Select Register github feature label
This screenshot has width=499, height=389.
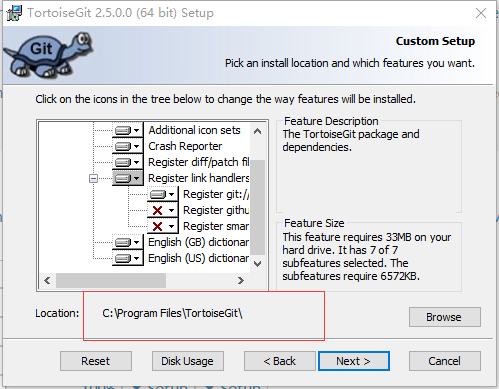[216, 210]
